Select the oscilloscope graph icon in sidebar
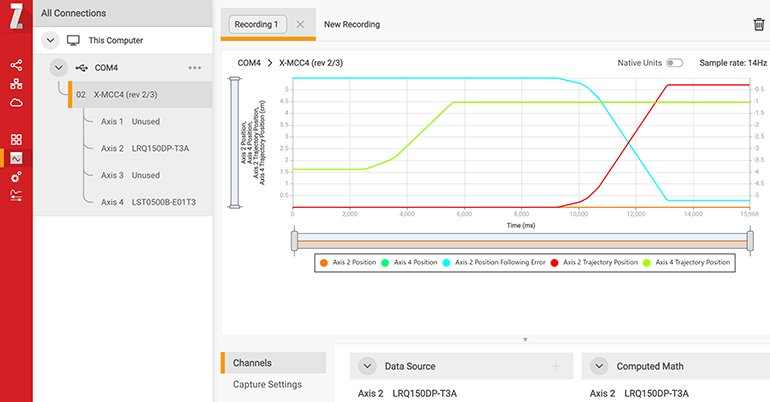This screenshot has height=402, width=770. coord(16,158)
